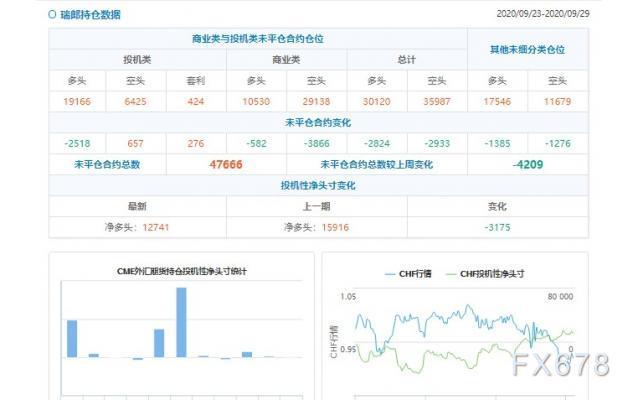Select the speculative long value 19166

click(x=77, y=102)
